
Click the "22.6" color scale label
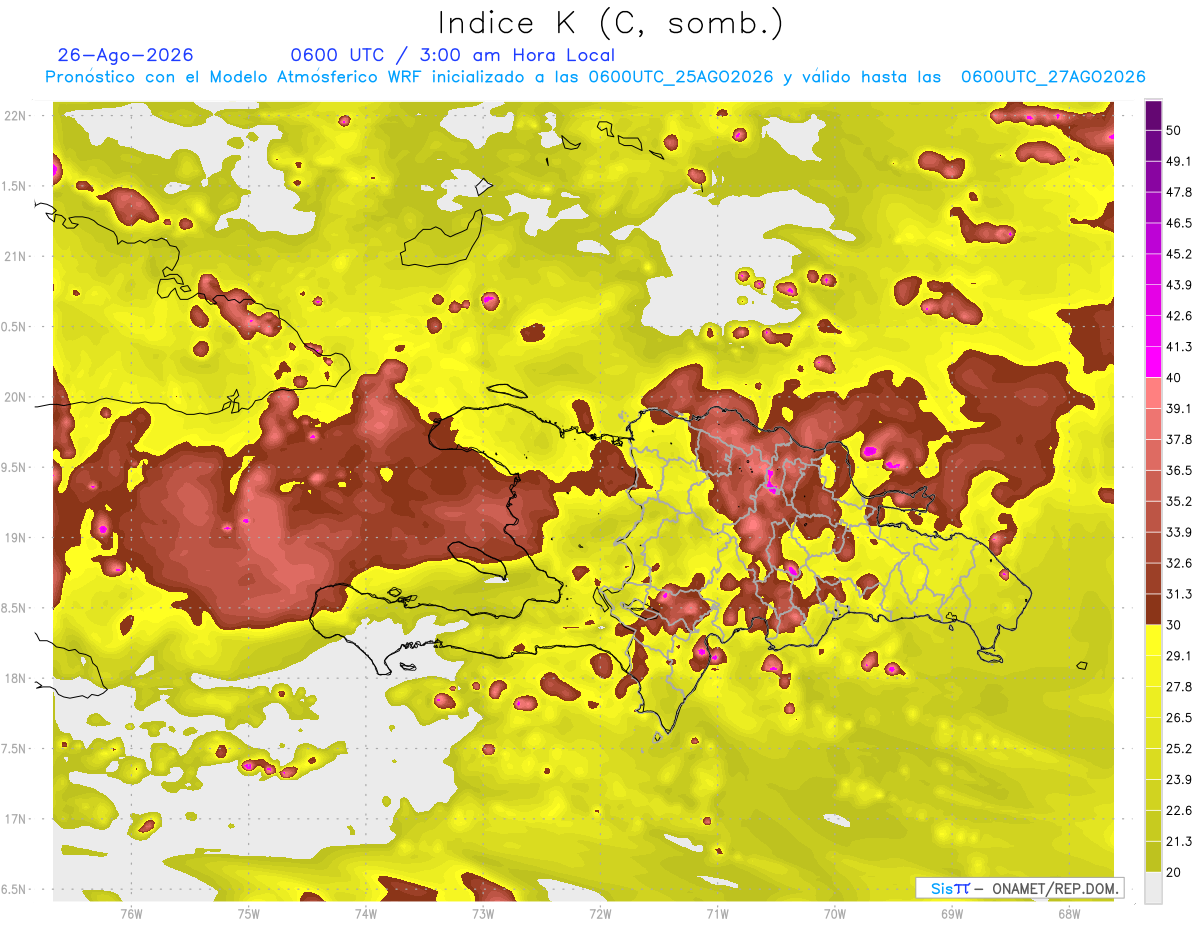(1179, 810)
